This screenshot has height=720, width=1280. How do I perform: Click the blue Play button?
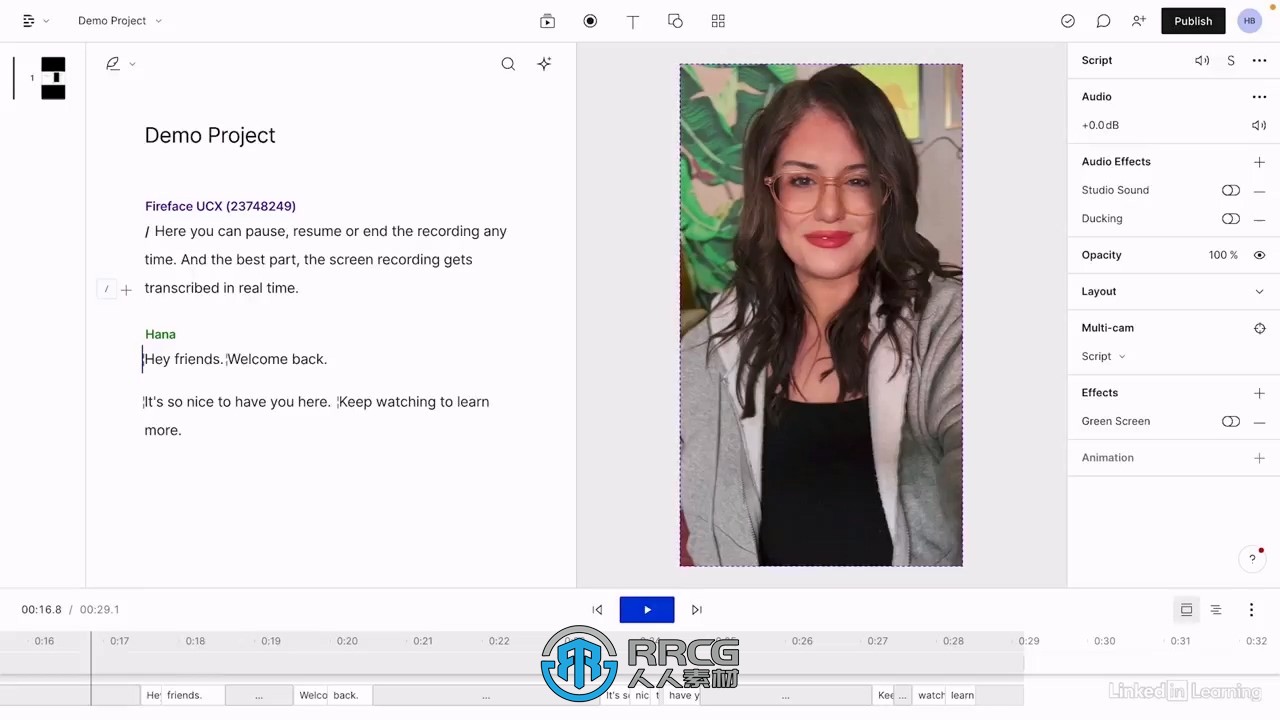647,610
